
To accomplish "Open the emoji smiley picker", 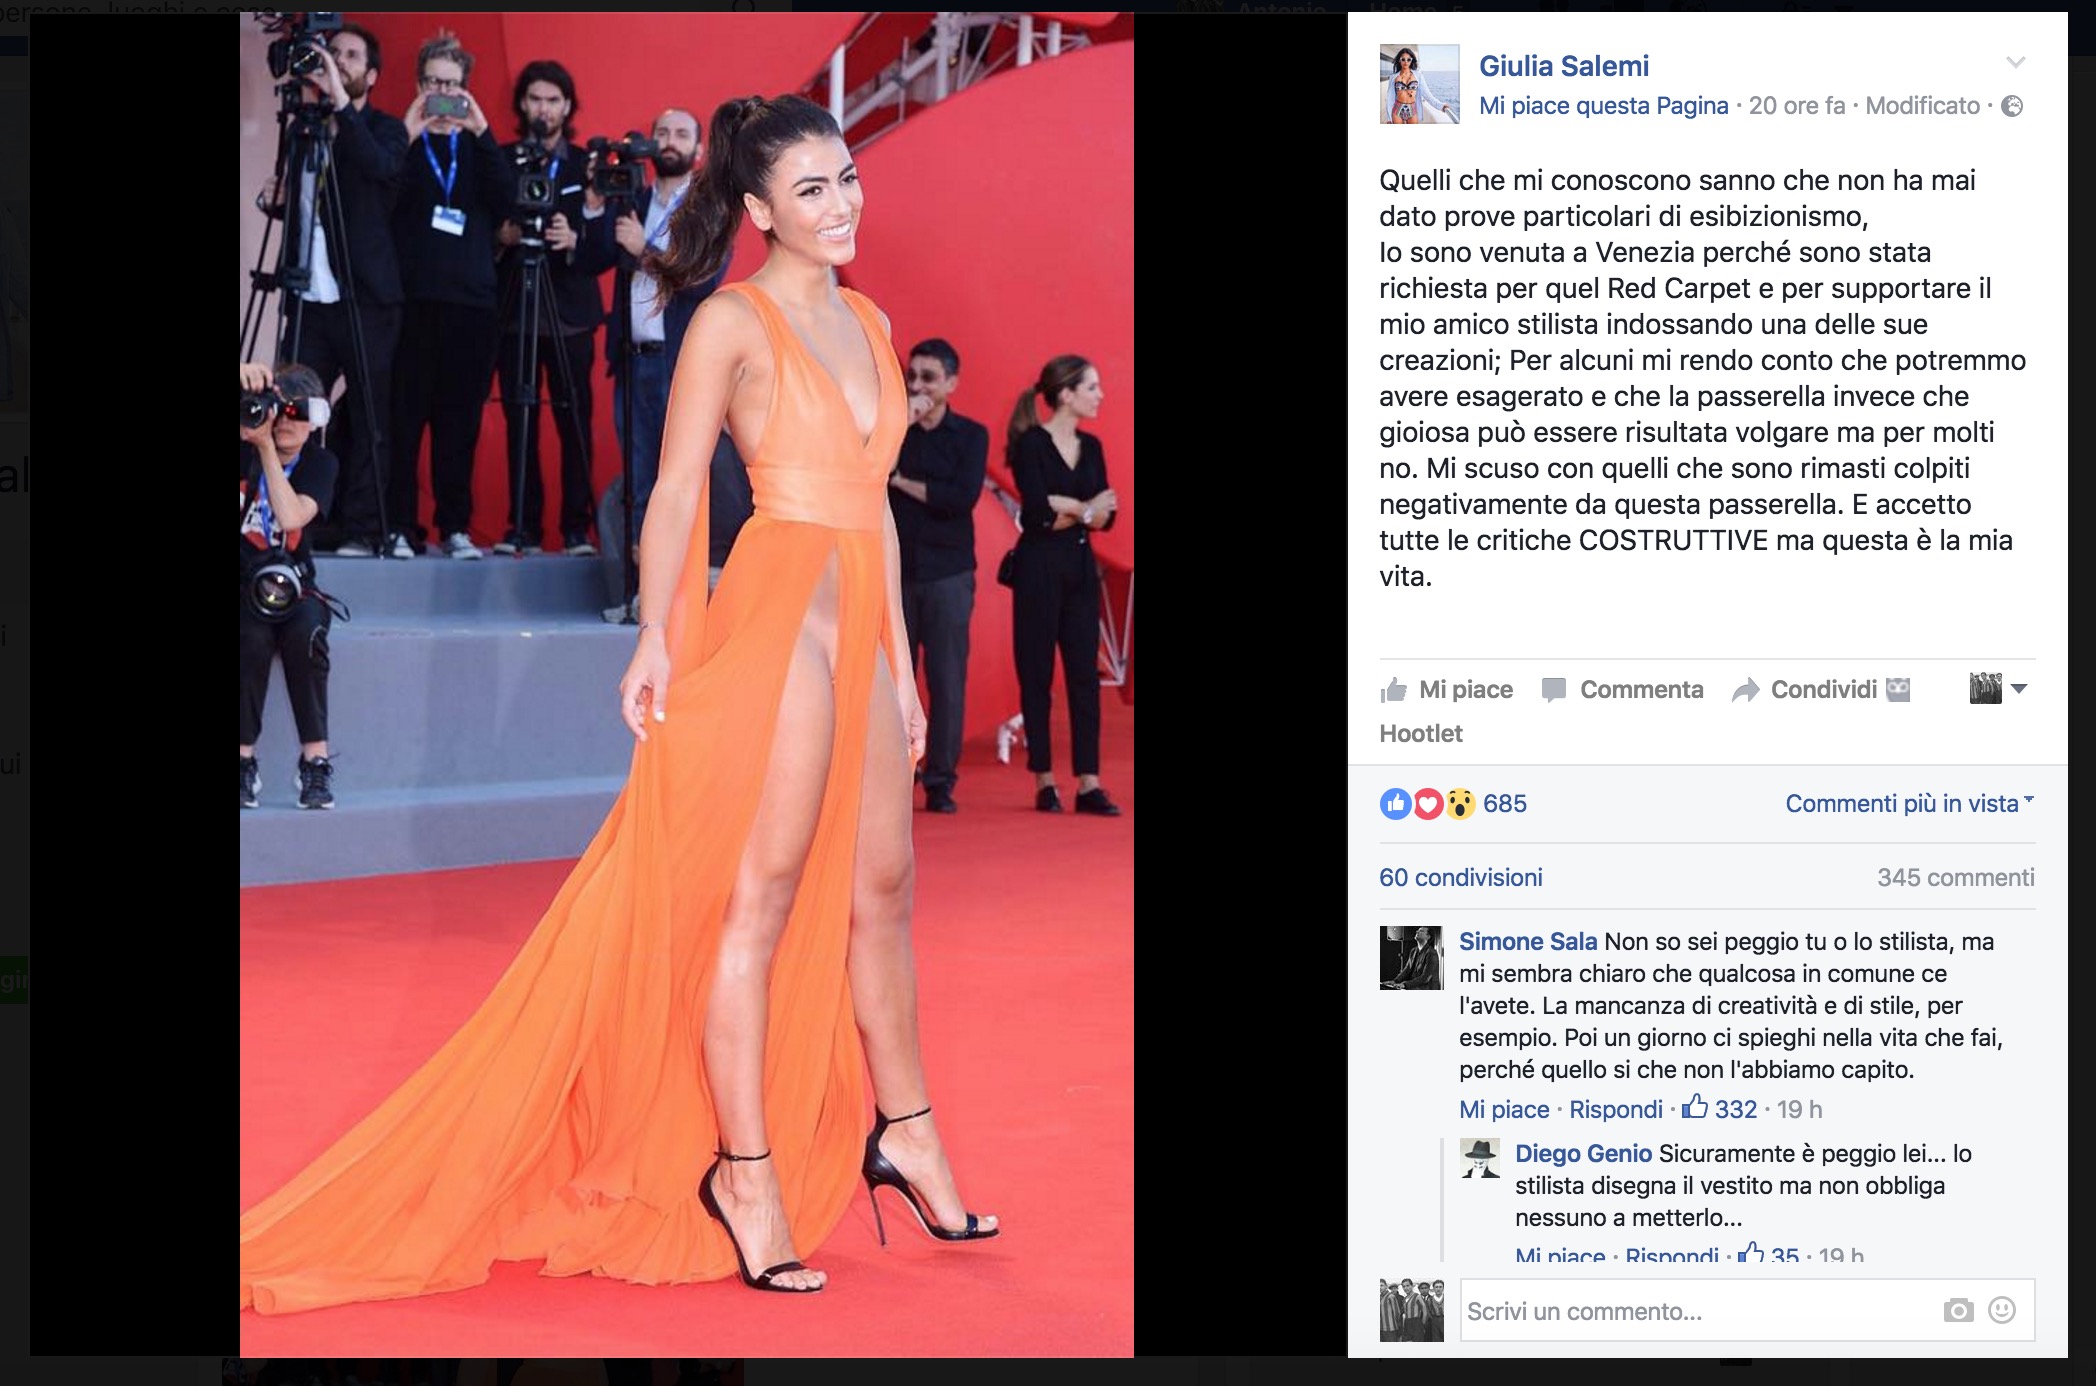I will tap(2002, 1310).
